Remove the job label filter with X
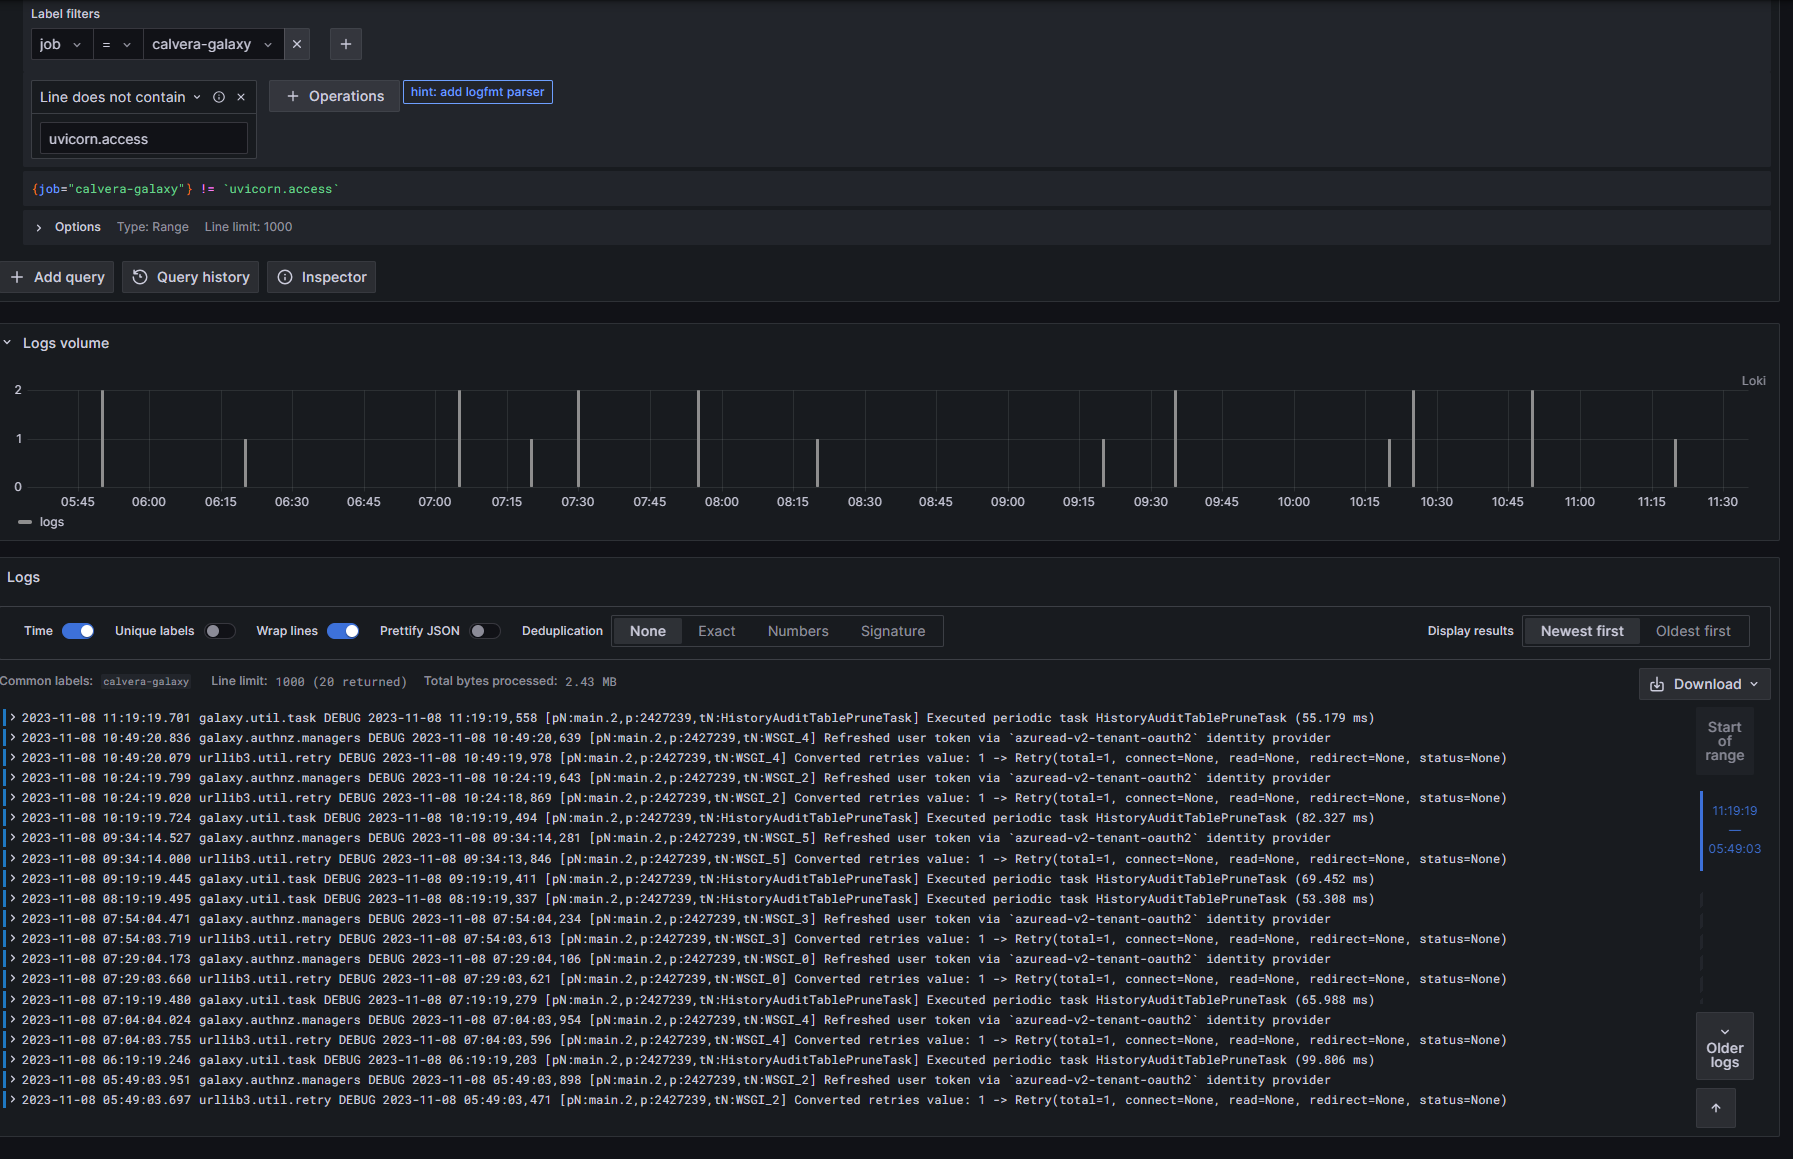The width and height of the screenshot is (1793, 1159). pyautogui.click(x=296, y=44)
